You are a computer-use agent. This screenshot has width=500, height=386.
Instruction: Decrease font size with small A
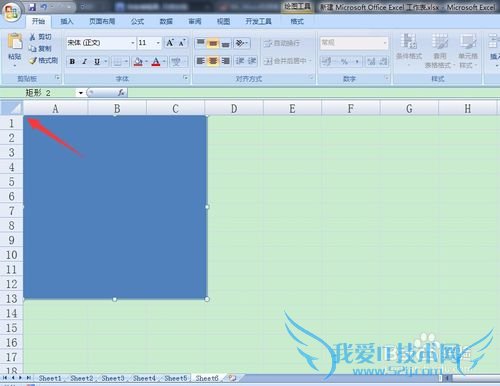pos(182,43)
